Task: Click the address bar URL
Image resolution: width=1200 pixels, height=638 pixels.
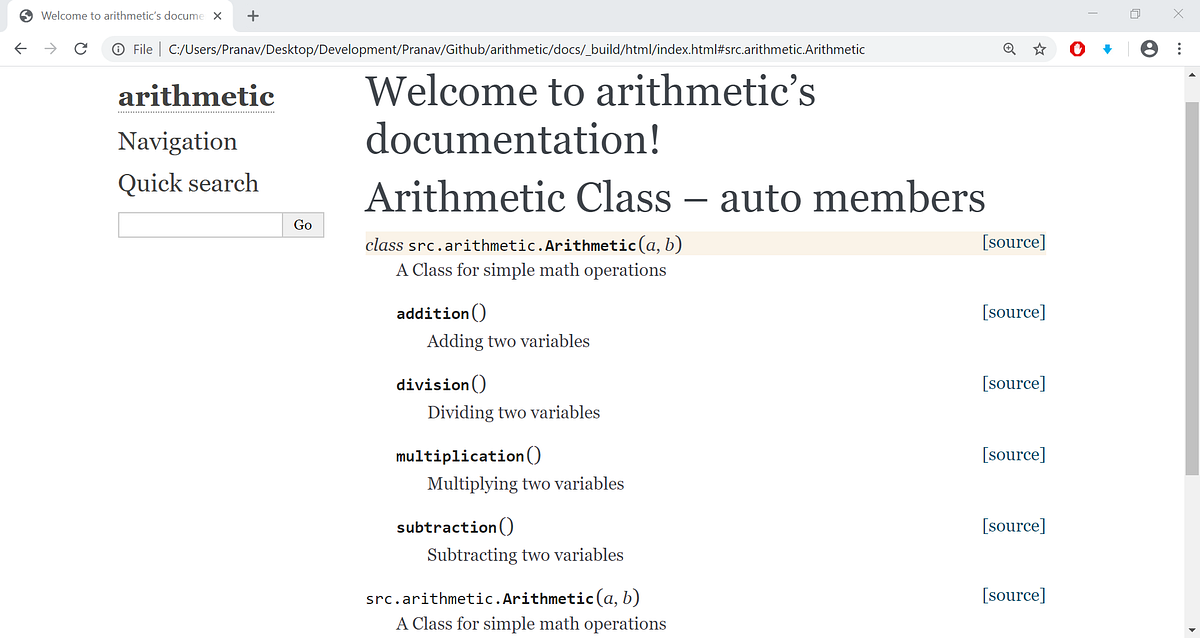Action: point(500,48)
